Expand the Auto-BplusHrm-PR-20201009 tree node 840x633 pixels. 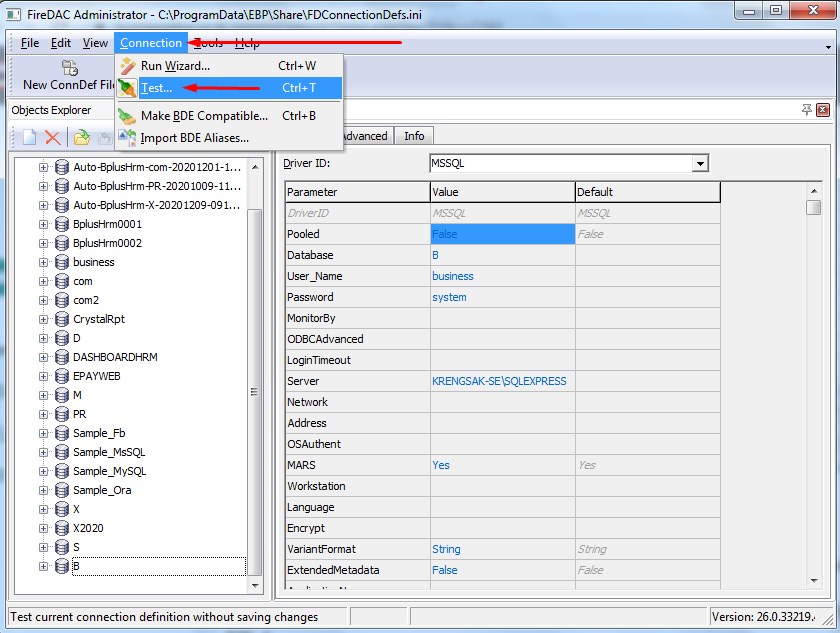(x=43, y=186)
